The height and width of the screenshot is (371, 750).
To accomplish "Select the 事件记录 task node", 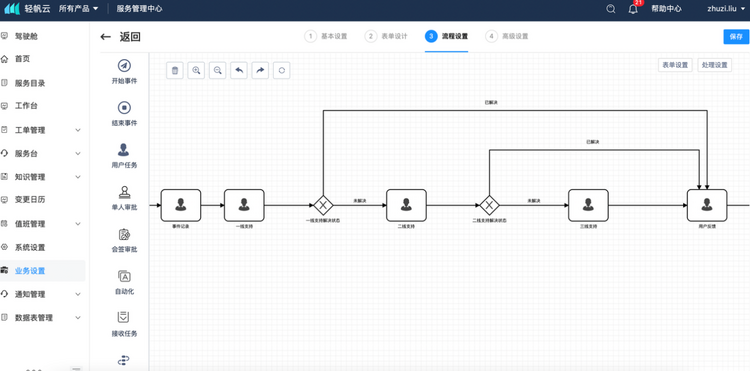I will (x=181, y=206).
